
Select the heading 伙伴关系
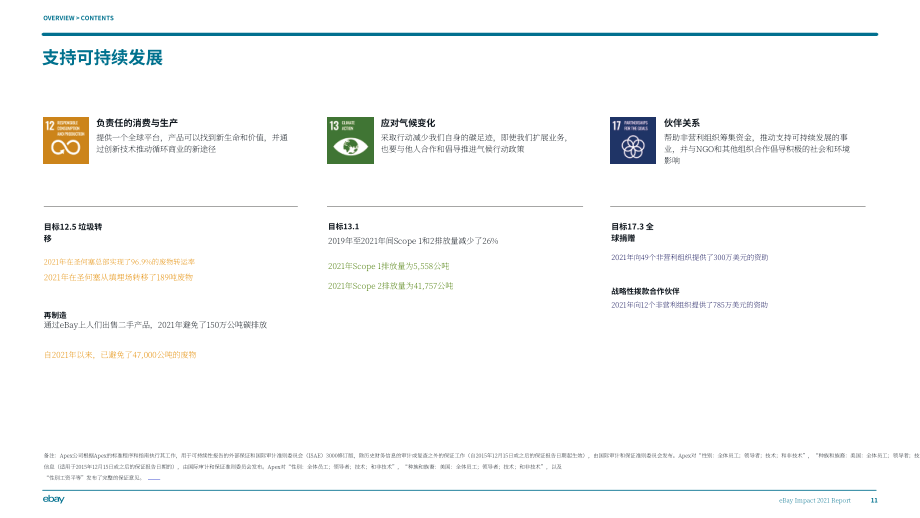[682, 123]
